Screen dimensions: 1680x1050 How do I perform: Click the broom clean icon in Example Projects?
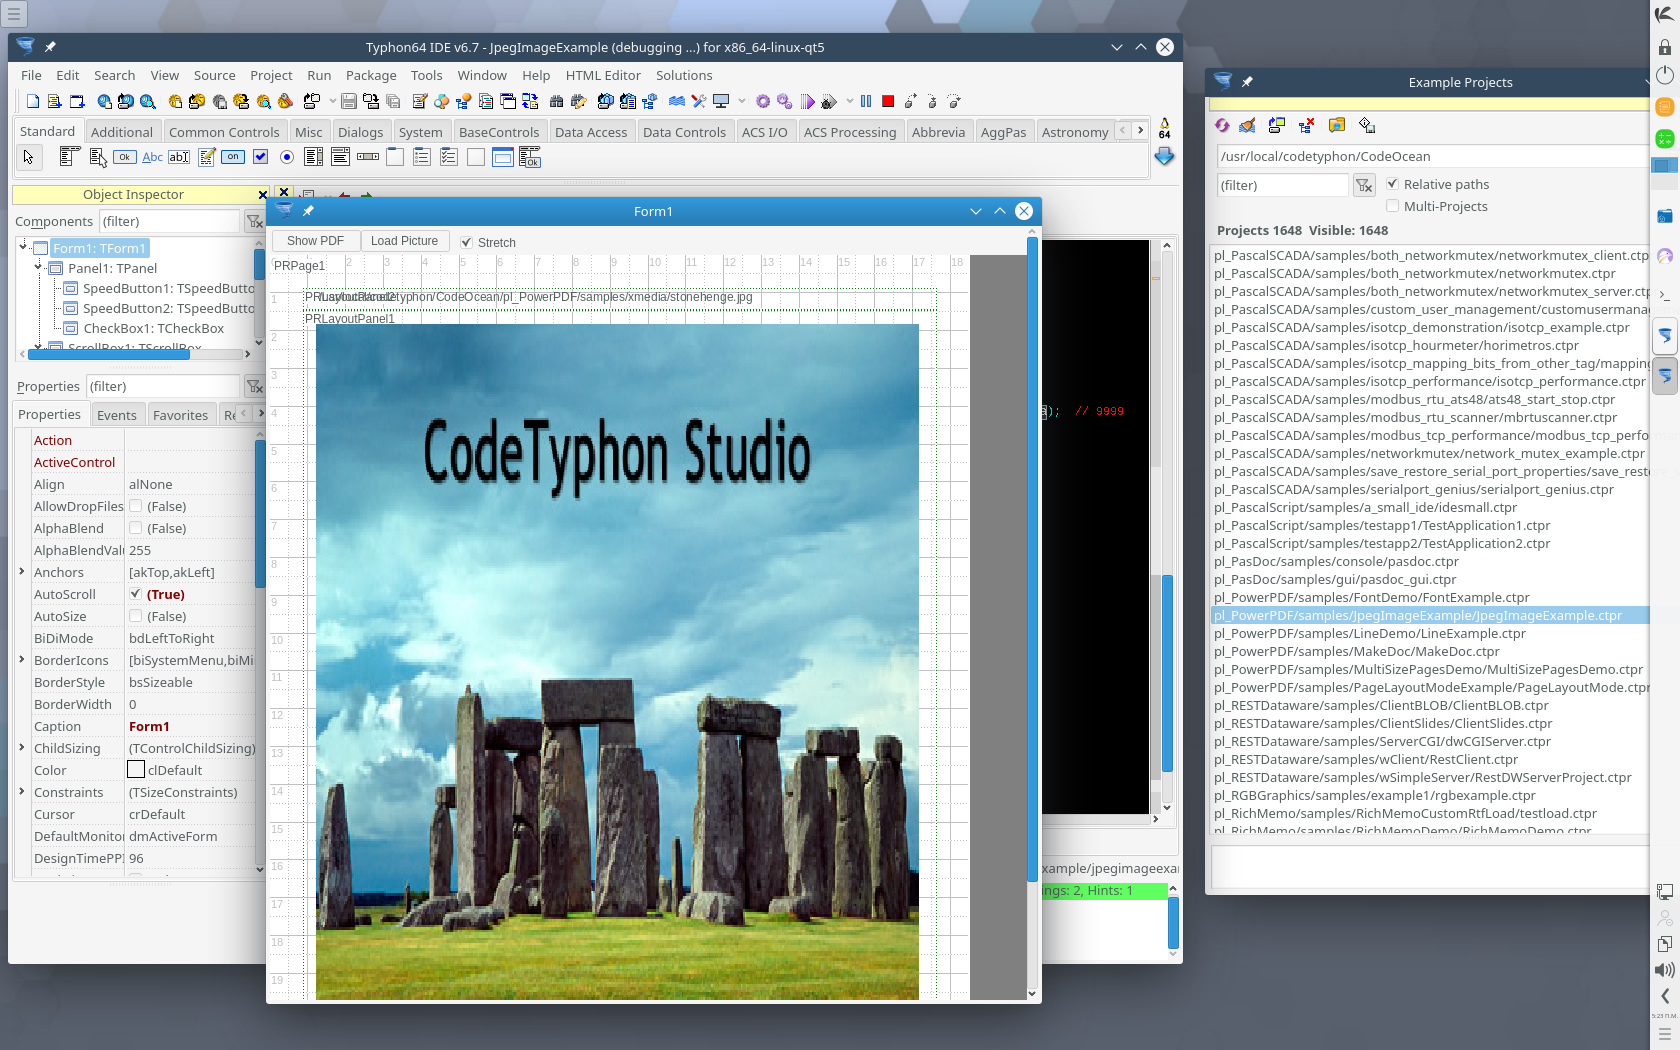[1247, 125]
